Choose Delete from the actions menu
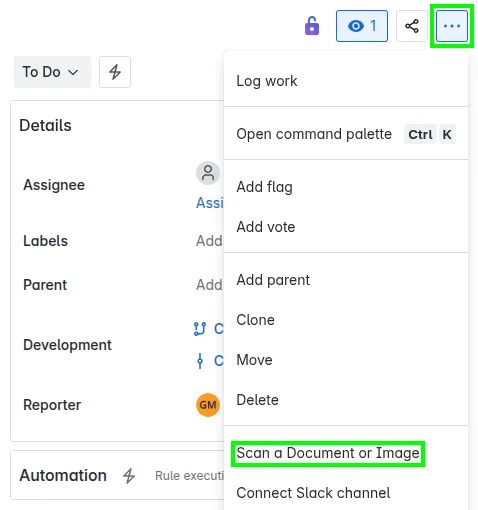This screenshot has height=510, width=478. [x=346, y=400]
